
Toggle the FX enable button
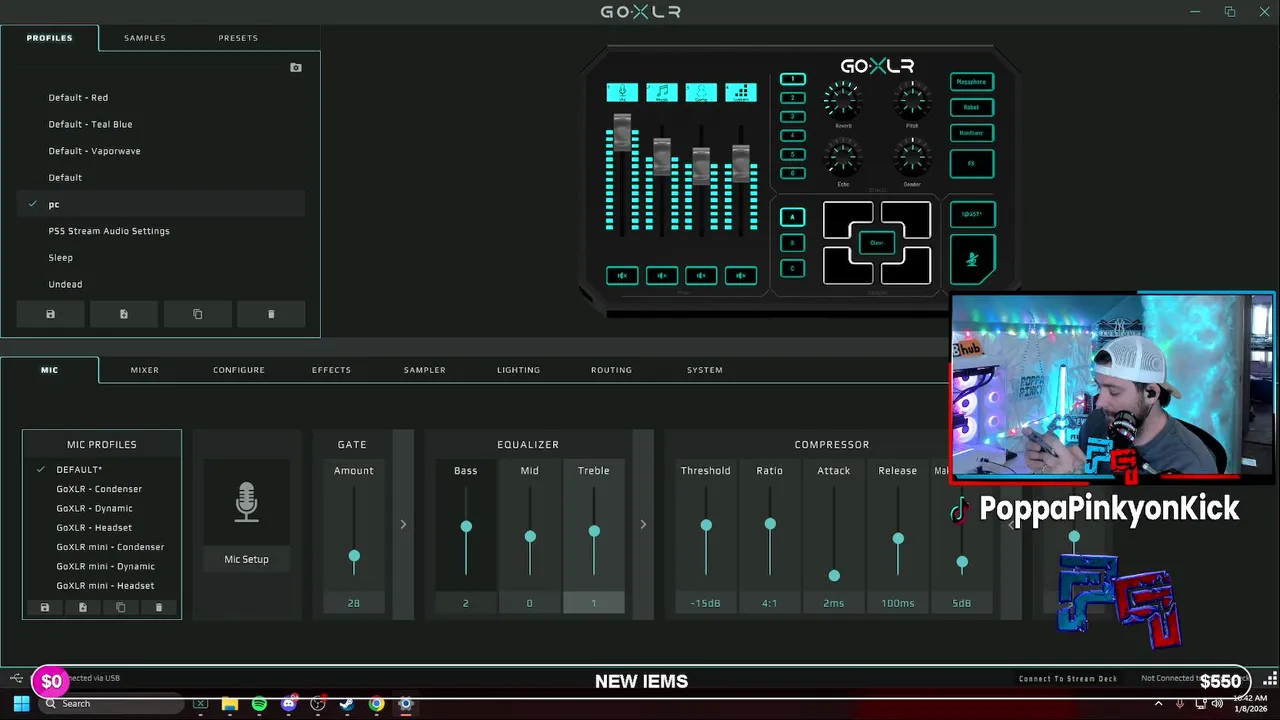click(x=972, y=164)
